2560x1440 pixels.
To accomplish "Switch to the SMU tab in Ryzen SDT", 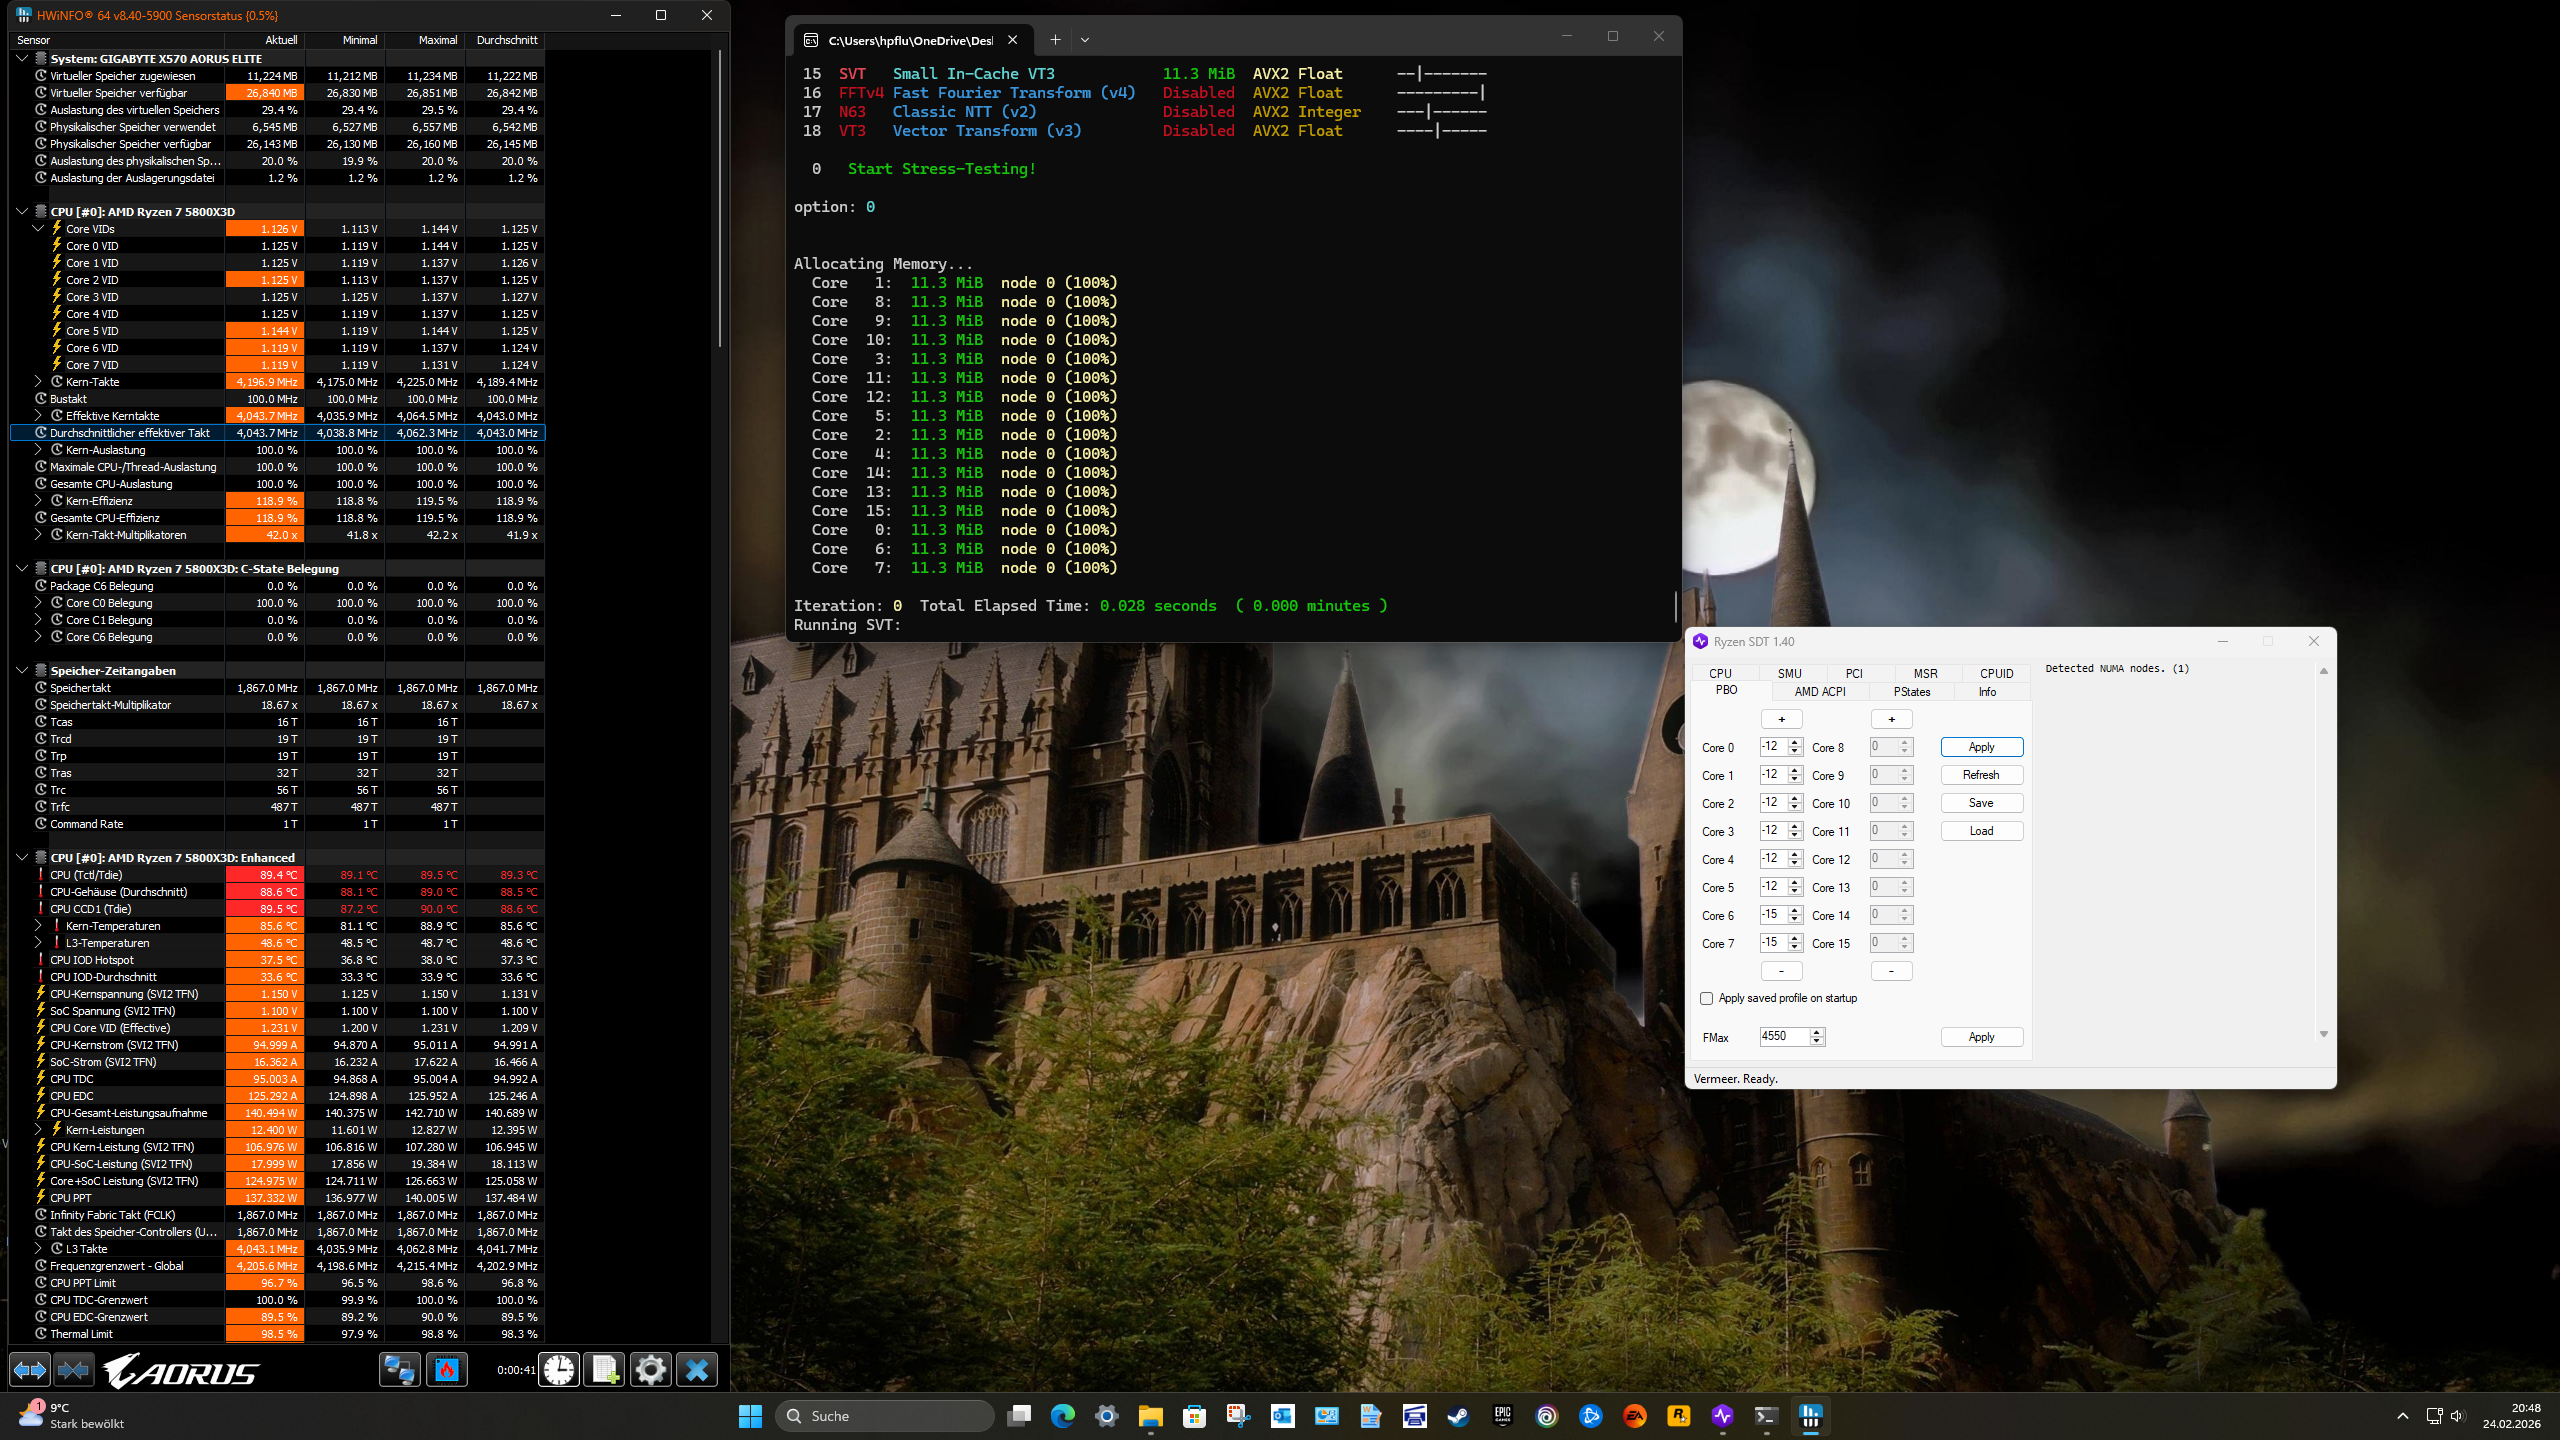I will pos(1789,673).
